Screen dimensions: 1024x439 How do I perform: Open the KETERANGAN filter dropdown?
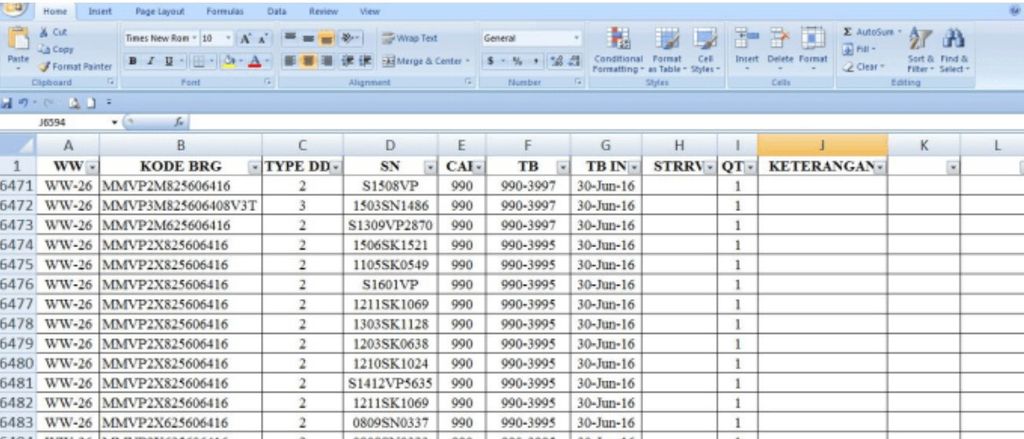point(880,167)
